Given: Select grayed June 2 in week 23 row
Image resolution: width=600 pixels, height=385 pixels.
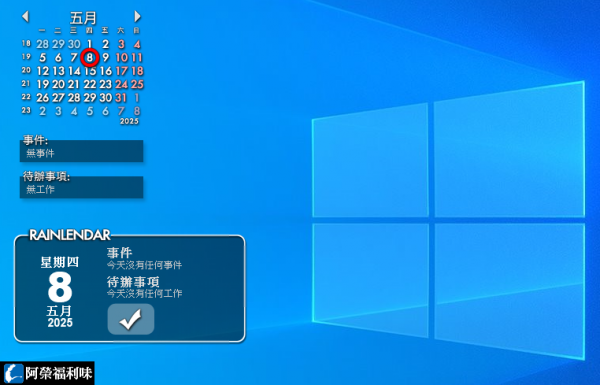Looking at the screenshot, I should (42, 111).
